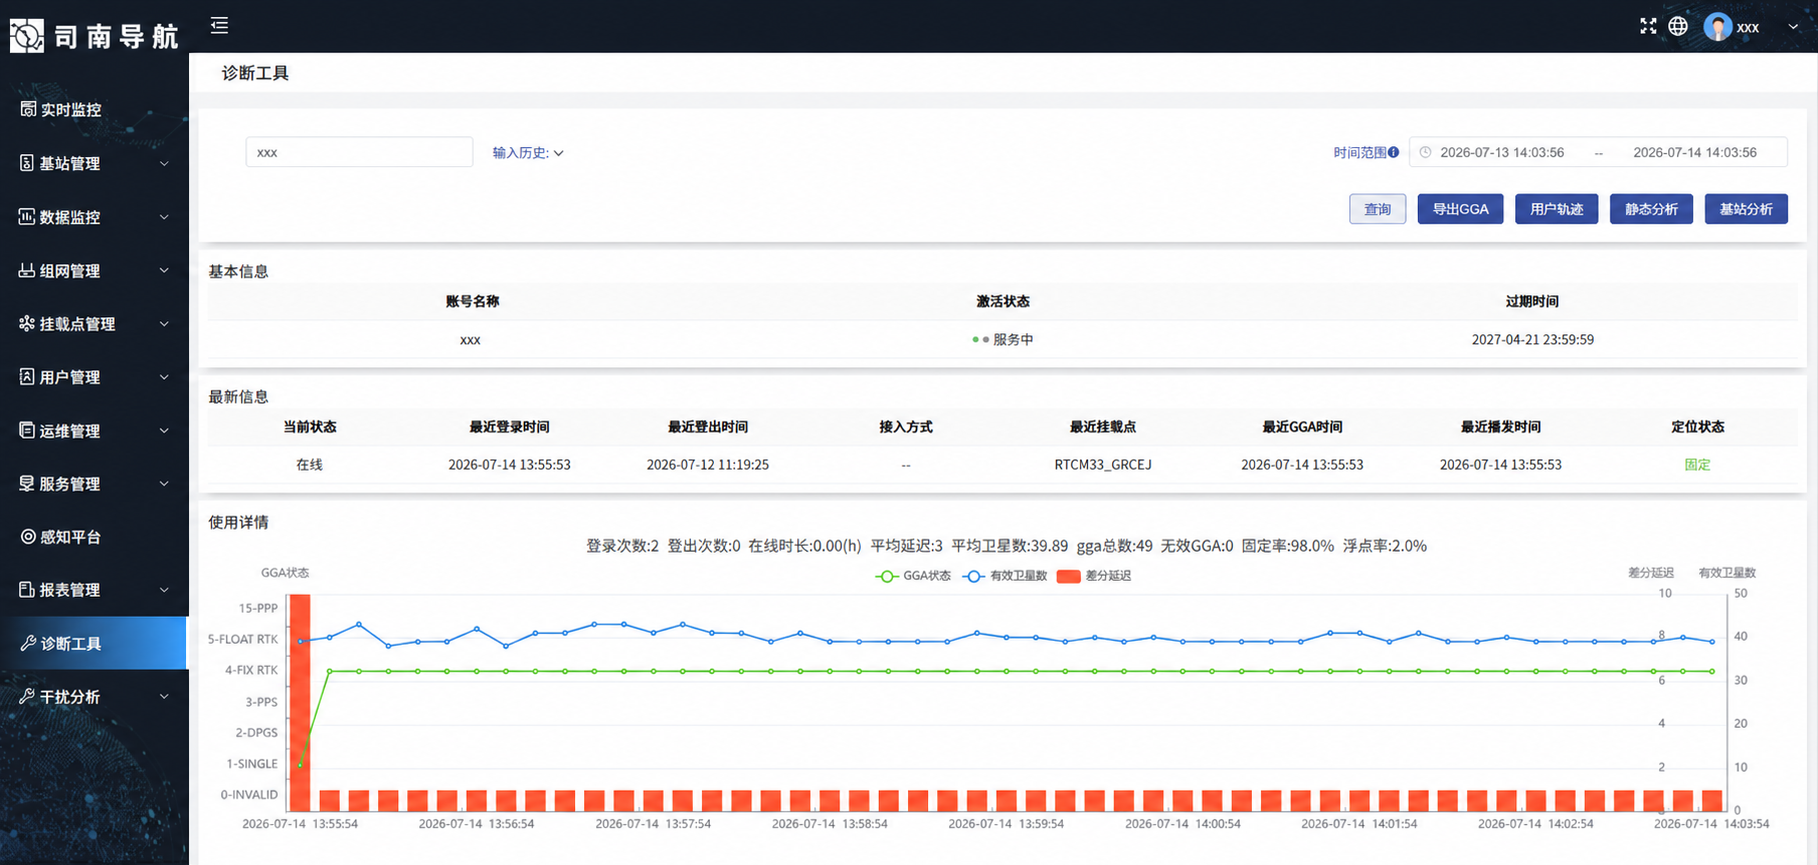Viewport: 1818px width, 865px height.
Task: Open 实时监控 menu item
Action: (x=94, y=110)
